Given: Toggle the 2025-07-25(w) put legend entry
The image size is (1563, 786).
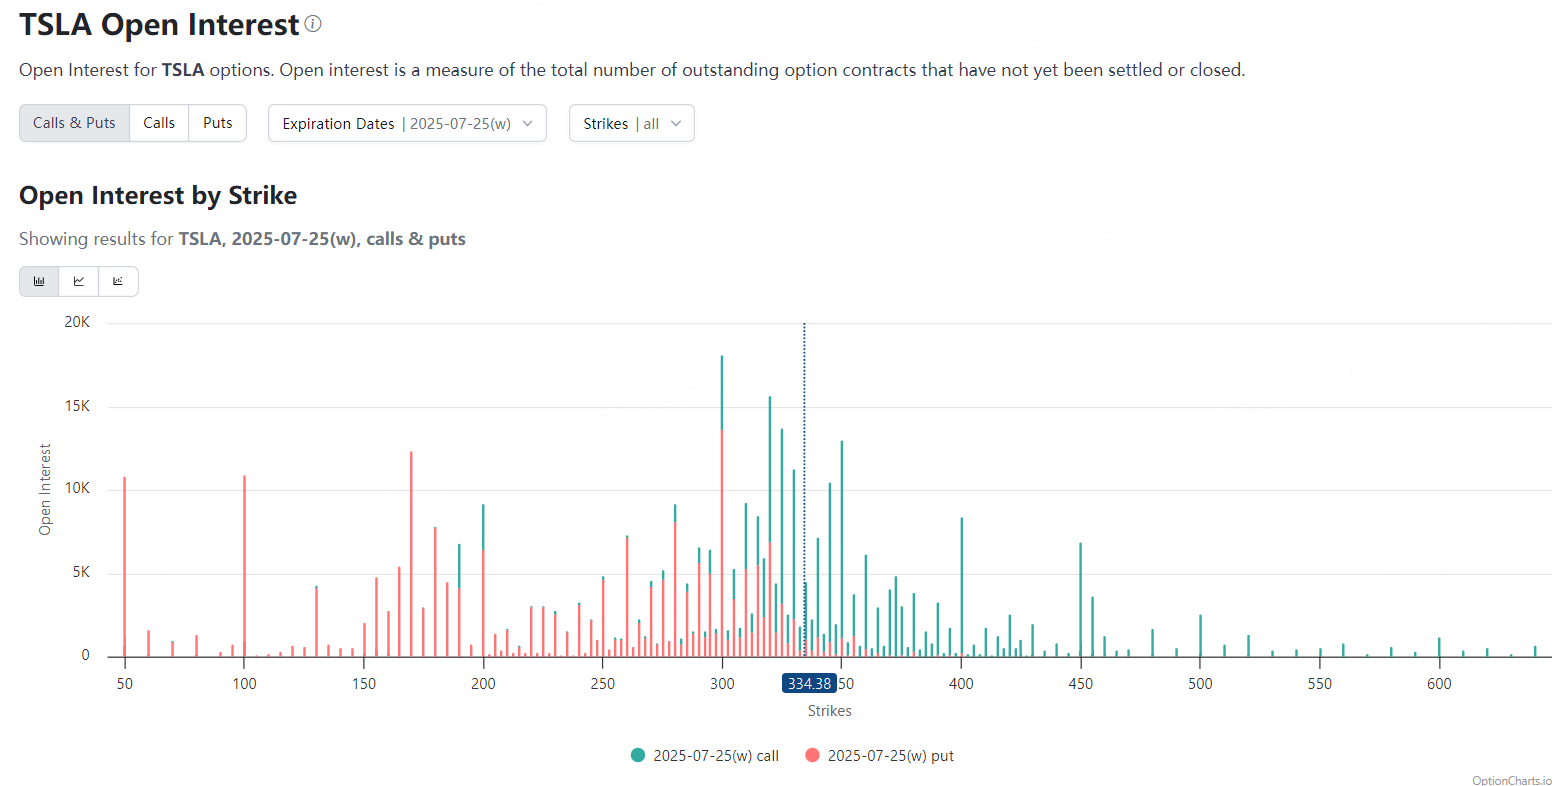Looking at the screenshot, I should pyautogui.click(x=880, y=756).
